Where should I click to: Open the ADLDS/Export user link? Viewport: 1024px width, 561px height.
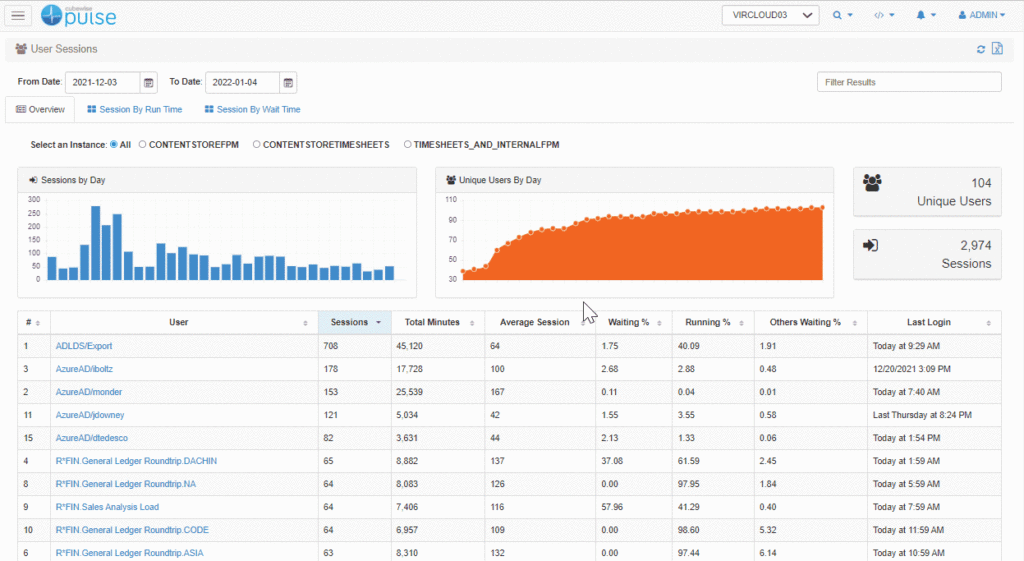click(83, 346)
